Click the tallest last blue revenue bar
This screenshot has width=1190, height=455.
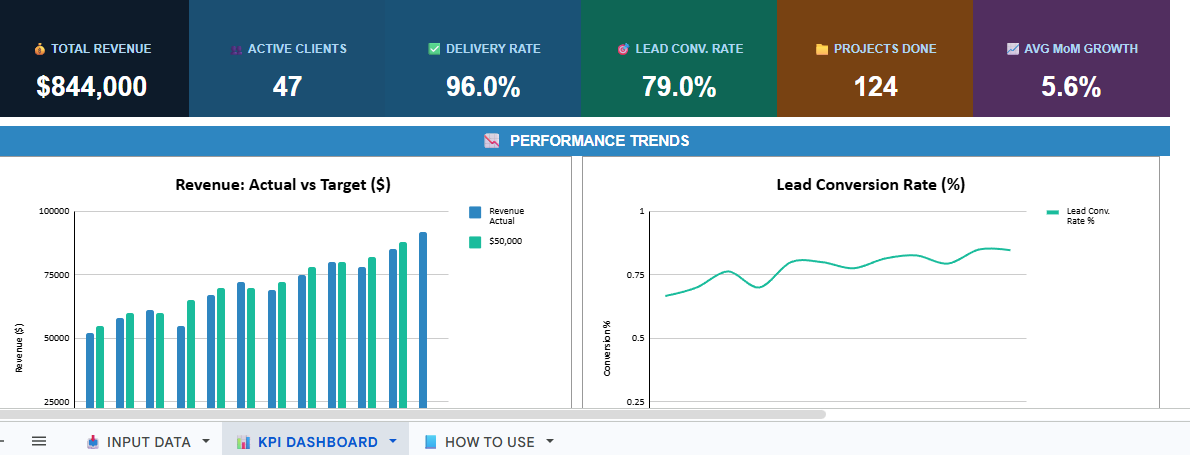pyautogui.click(x=423, y=320)
